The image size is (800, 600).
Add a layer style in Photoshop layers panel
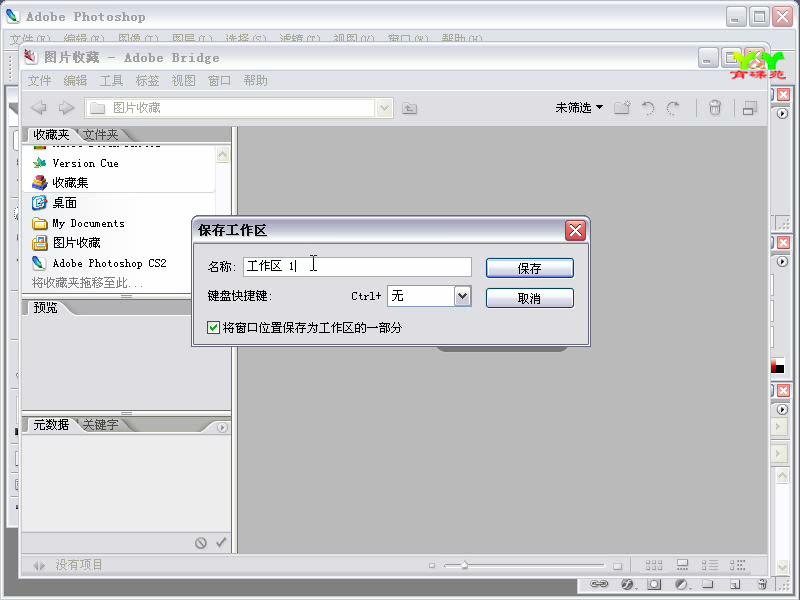[628, 584]
